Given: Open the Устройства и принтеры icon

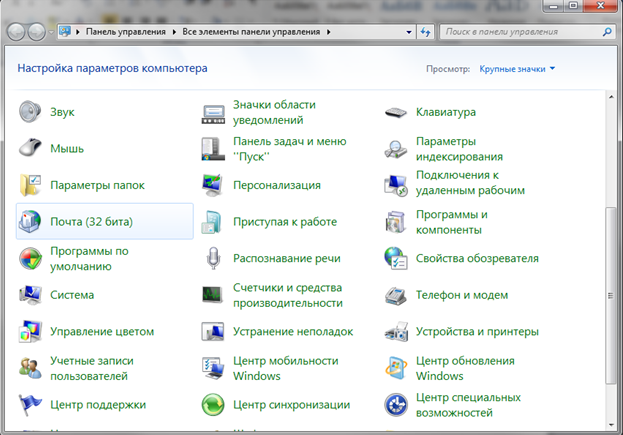Looking at the screenshot, I should point(398,331).
